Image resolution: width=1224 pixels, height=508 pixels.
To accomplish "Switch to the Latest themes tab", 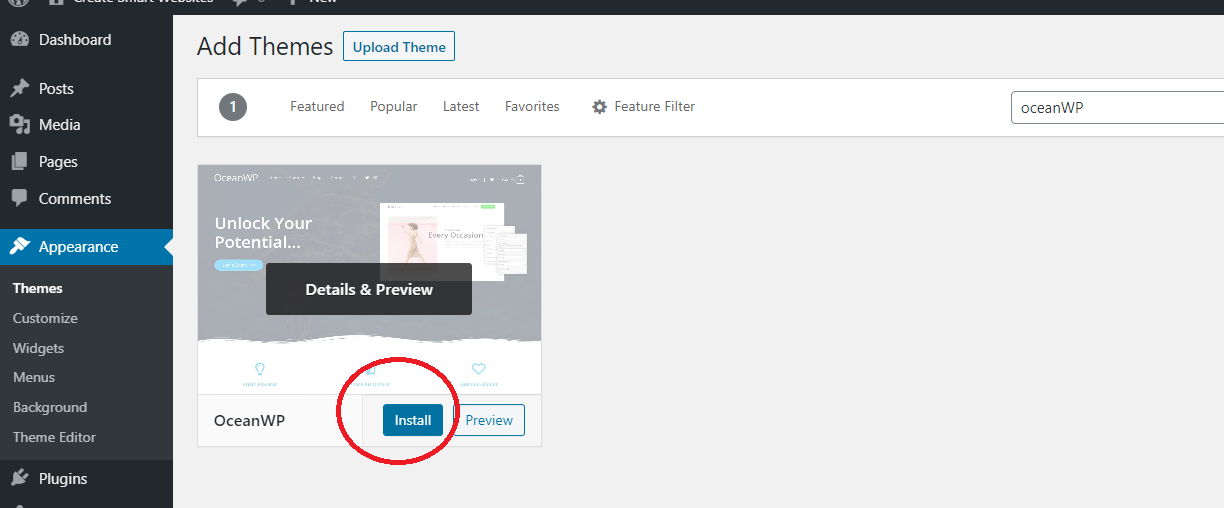I will pos(461,106).
